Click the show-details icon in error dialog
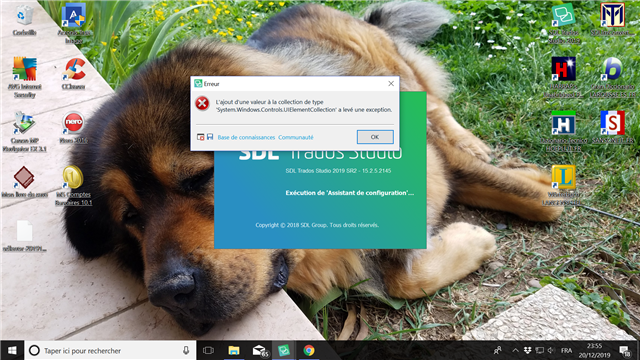 tap(200, 137)
